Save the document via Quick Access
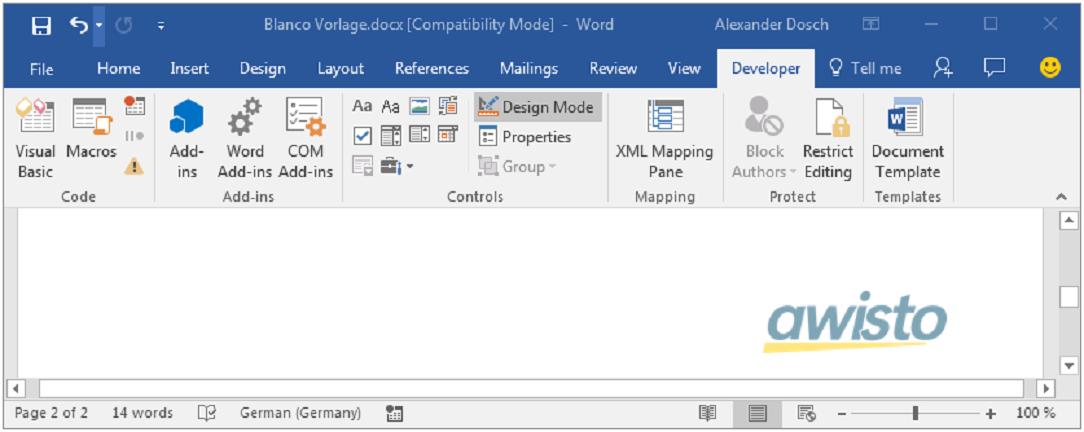The image size is (1084, 432). pos(41,26)
